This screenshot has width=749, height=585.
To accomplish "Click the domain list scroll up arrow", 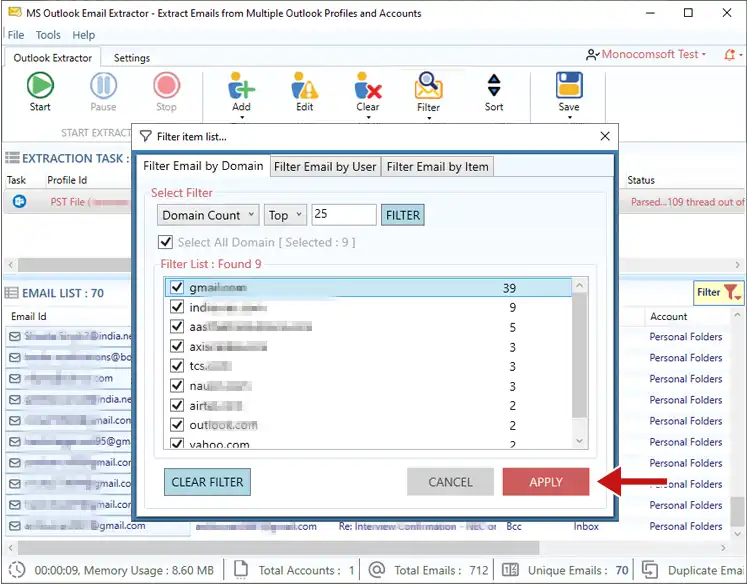I will (580, 285).
